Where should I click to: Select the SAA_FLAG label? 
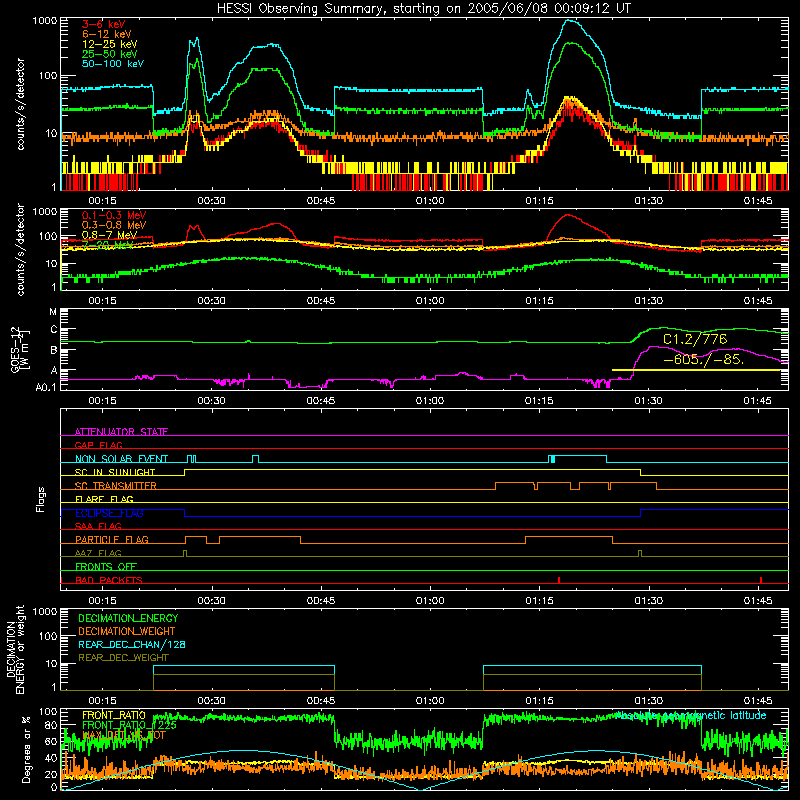[x=98, y=526]
